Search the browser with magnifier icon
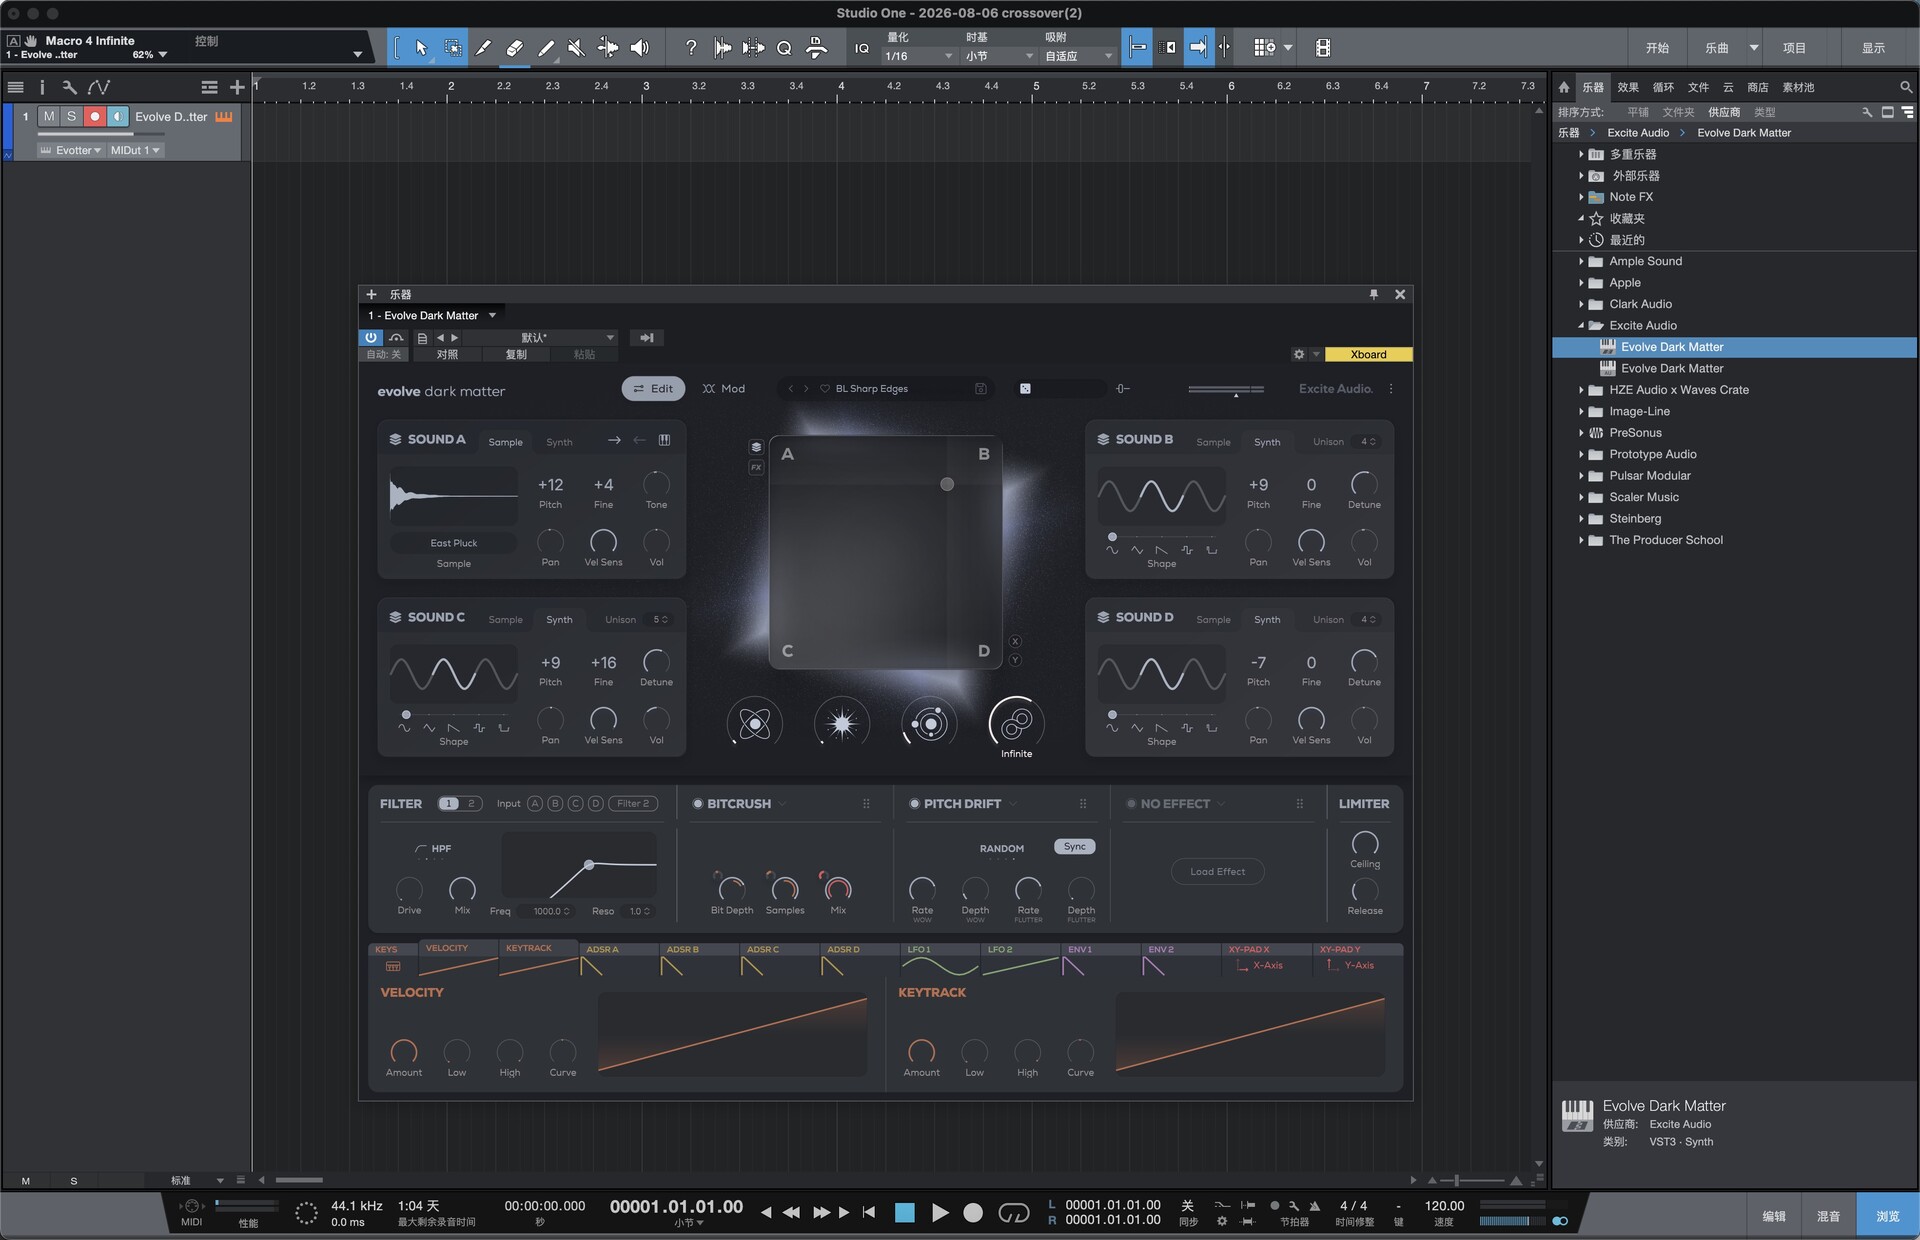1920x1240 pixels. [x=1906, y=87]
